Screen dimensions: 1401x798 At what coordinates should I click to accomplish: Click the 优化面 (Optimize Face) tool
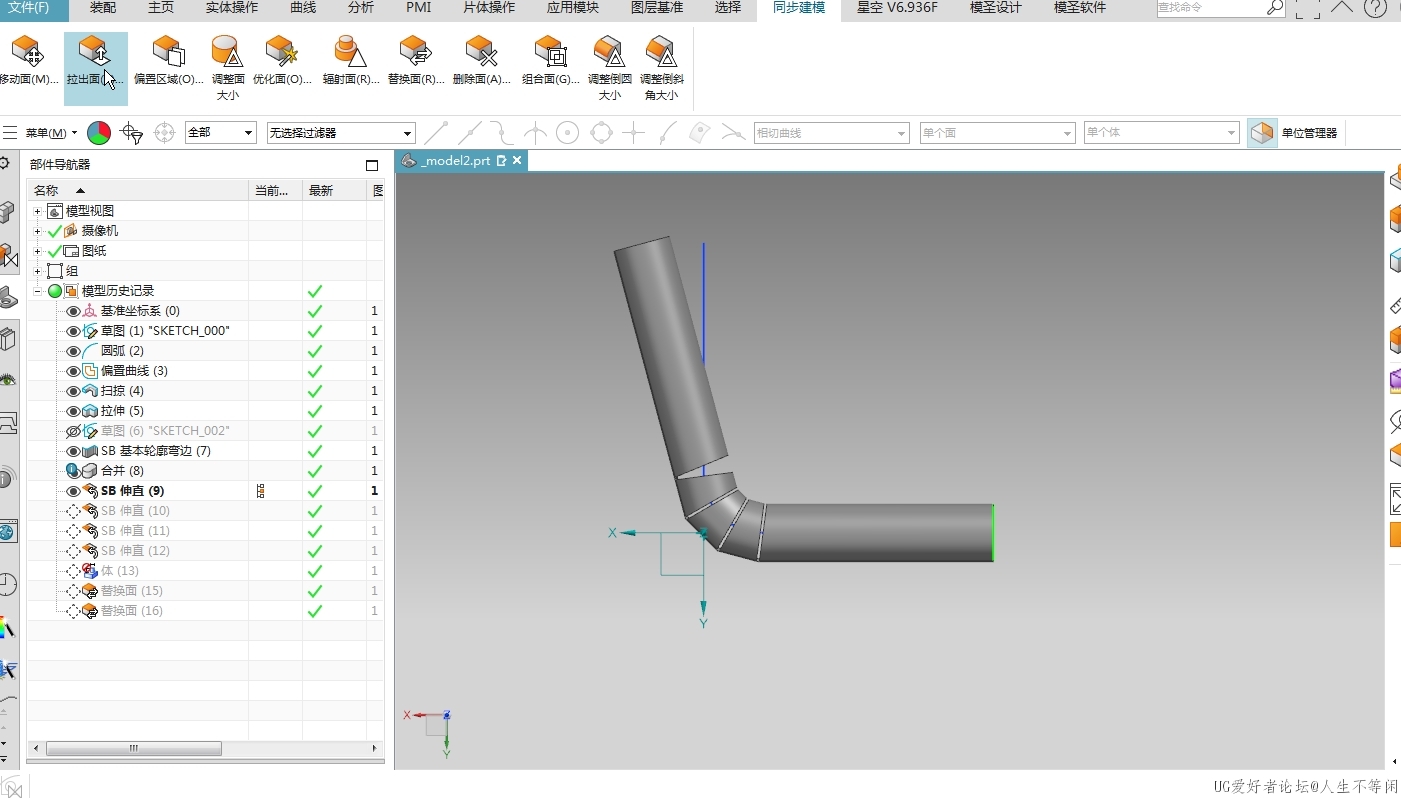[282, 62]
